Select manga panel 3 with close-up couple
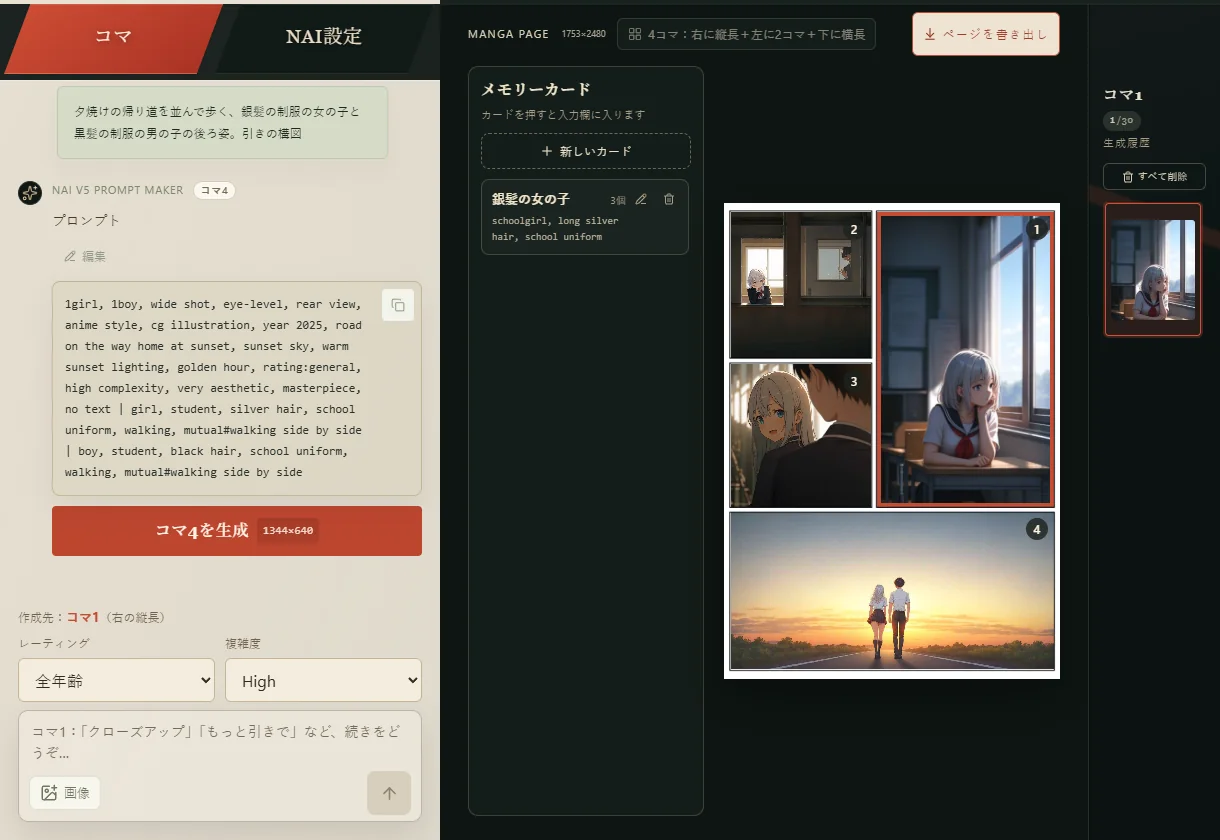Image resolution: width=1220 pixels, height=840 pixels. pyautogui.click(x=801, y=435)
